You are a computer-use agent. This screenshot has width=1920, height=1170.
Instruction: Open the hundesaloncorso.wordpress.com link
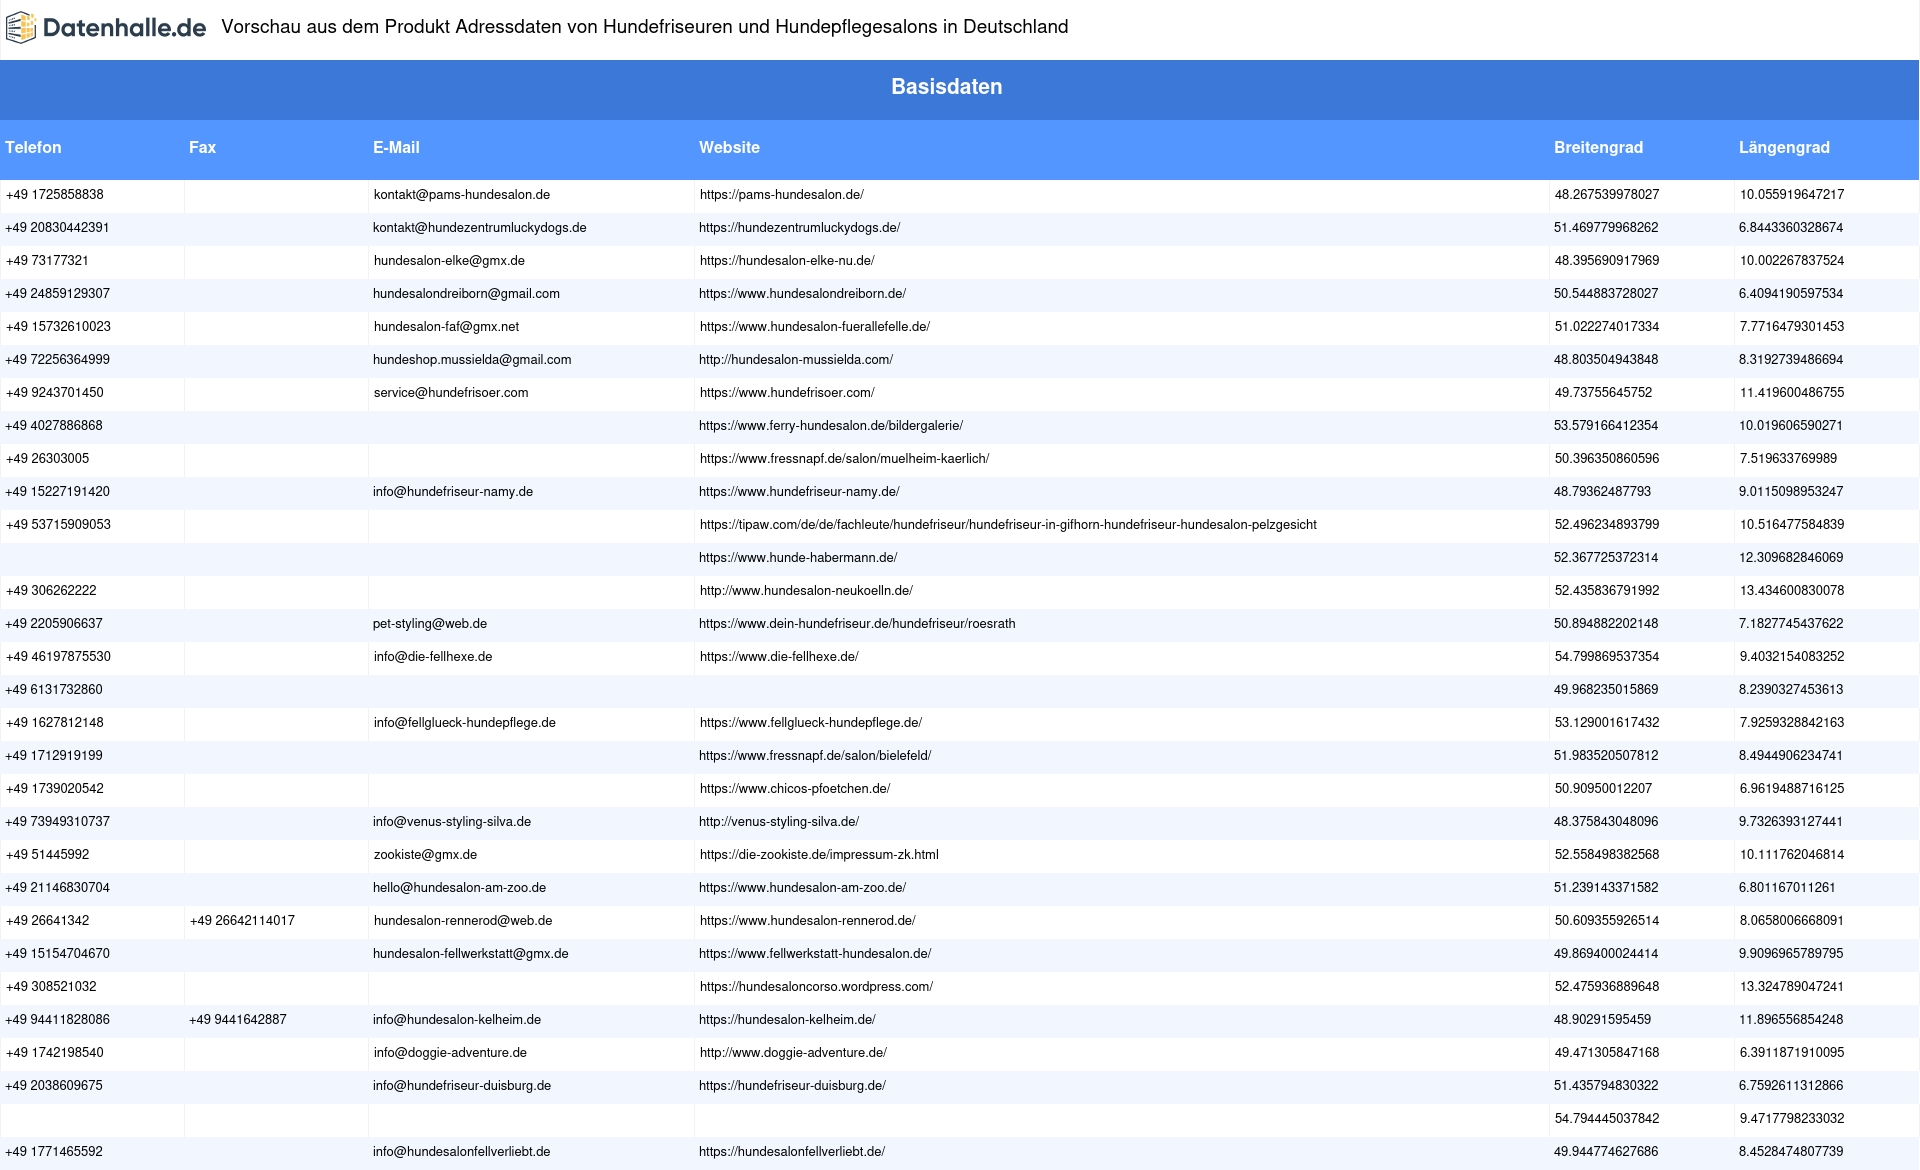(816, 987)
